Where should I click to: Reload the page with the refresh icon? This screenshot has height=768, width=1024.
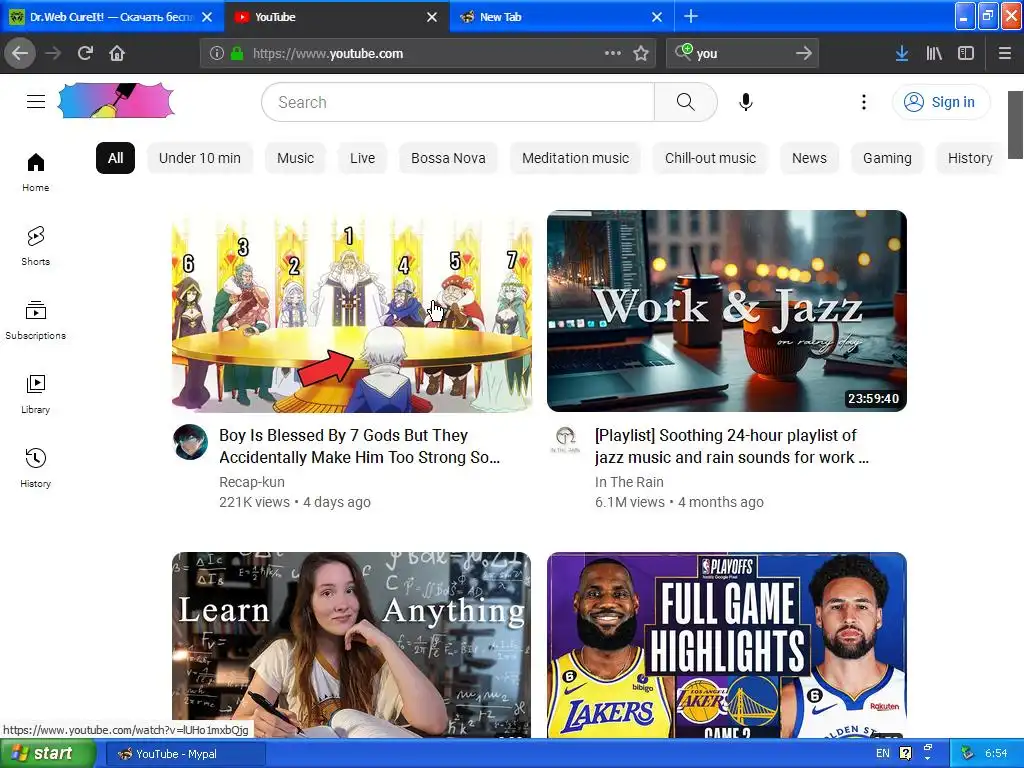[85, 53]
